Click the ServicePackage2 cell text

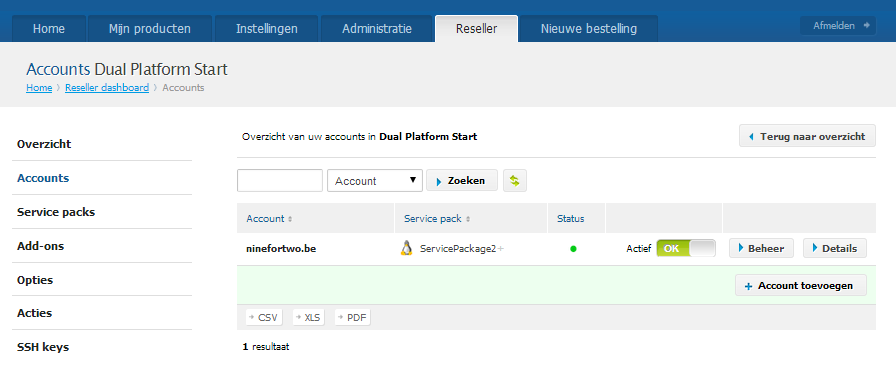point(458,249)
